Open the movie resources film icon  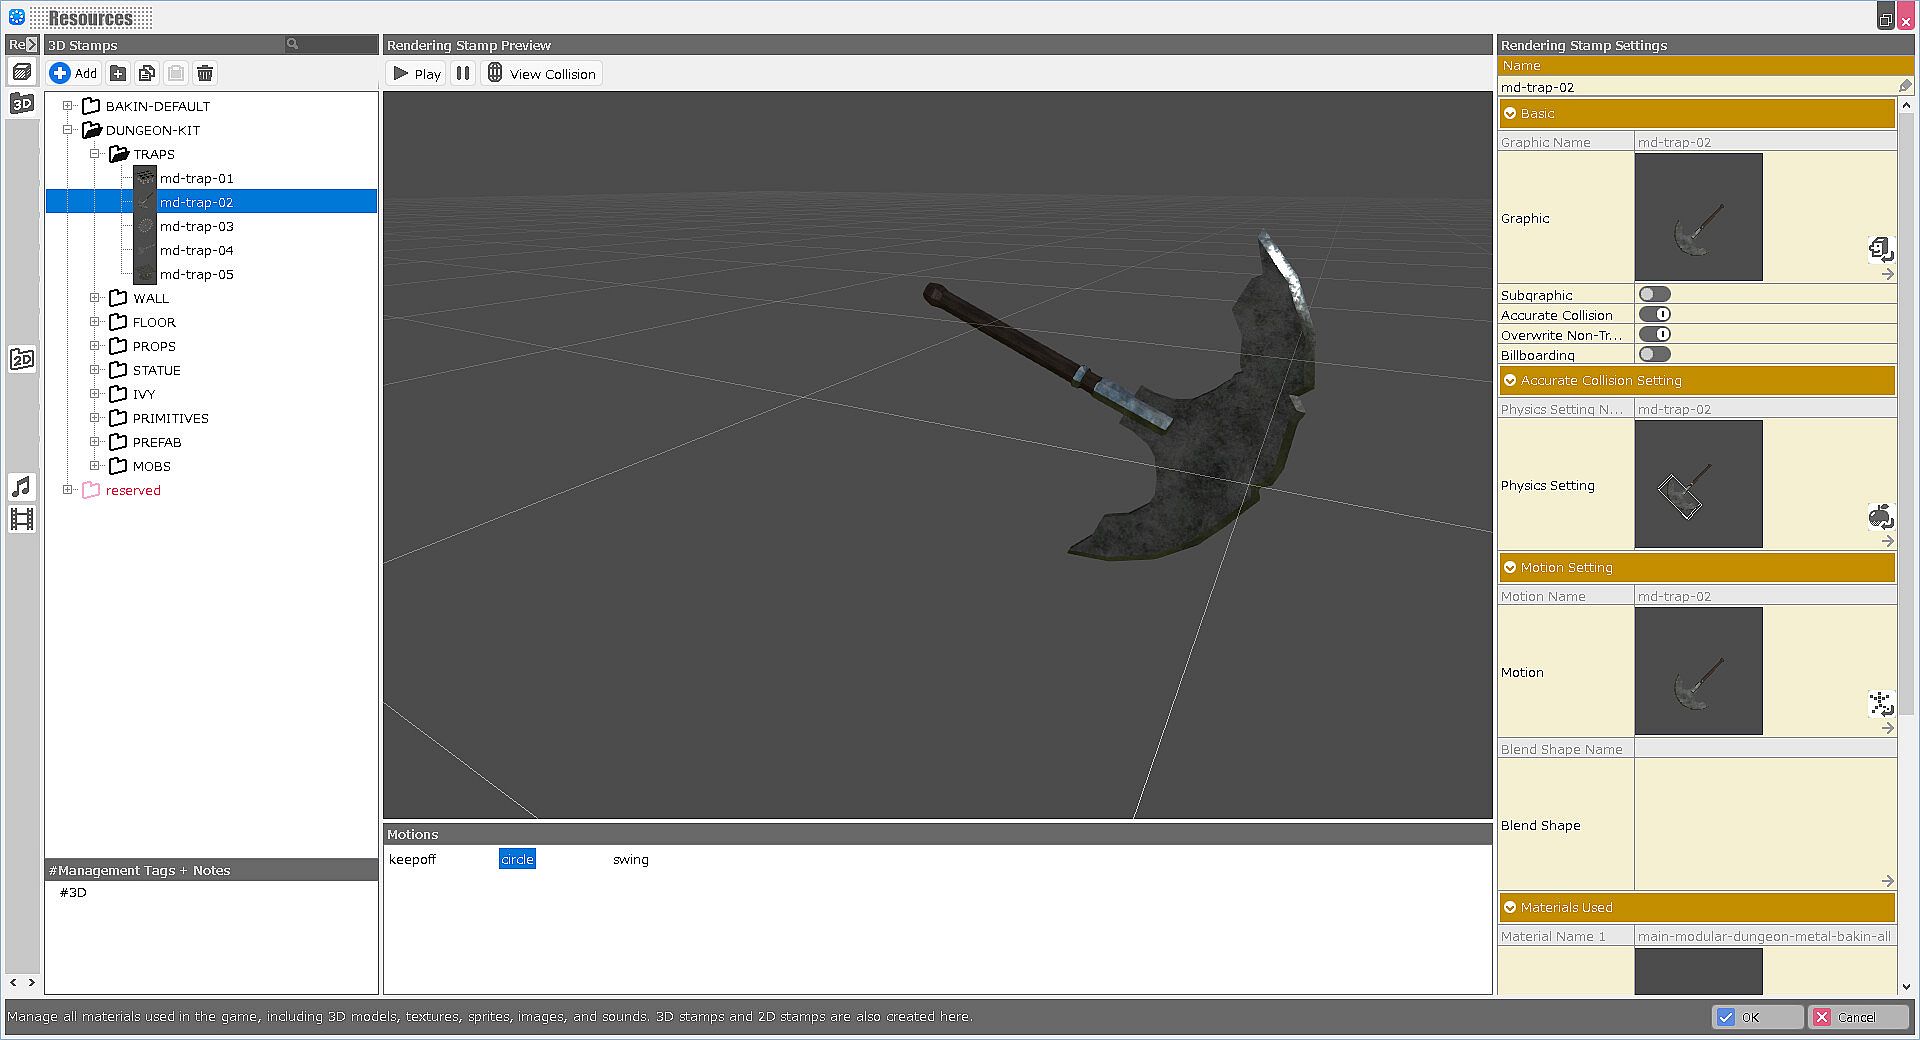point(22,519)
